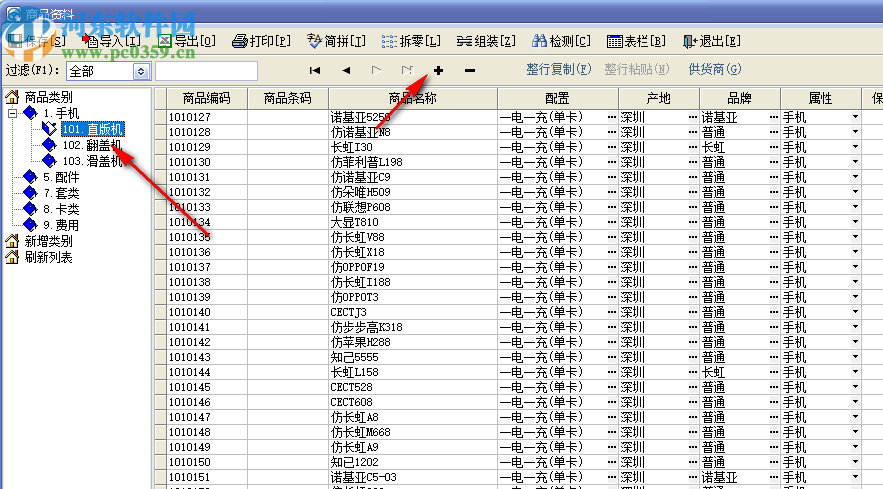Click the 检测 check toolbar button
The height and width of the screenshot is (489, 883).
561,41
